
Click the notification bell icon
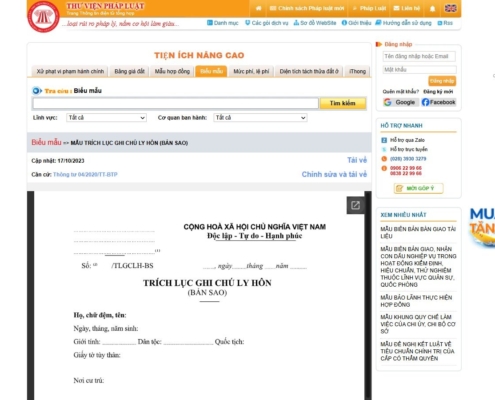(x=432, y=8)
